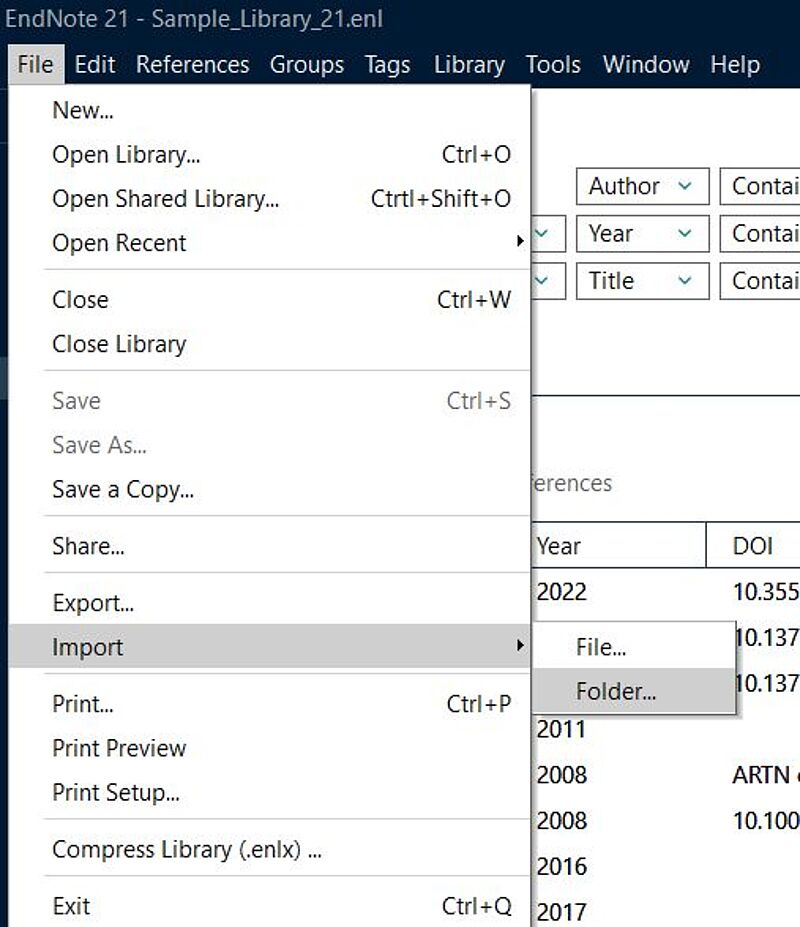Expand the Open Recent submenu

pos(269,243)
